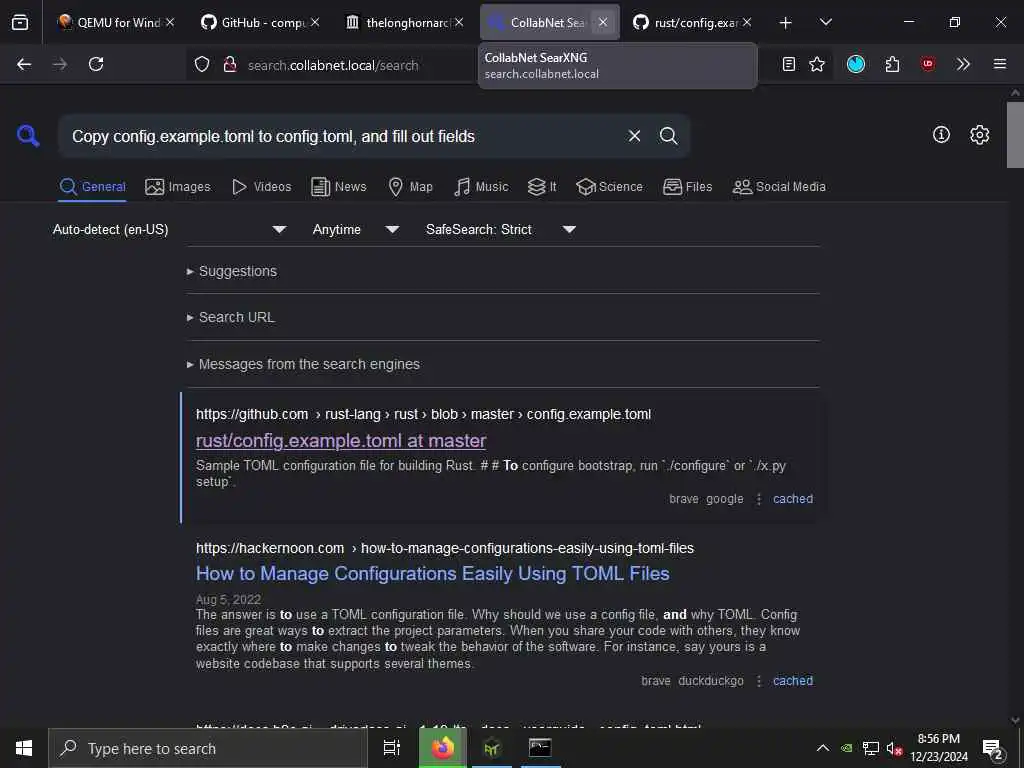Open SearXNG preferences gear icon
1024x768 pixels.
(x=980, y=135)
